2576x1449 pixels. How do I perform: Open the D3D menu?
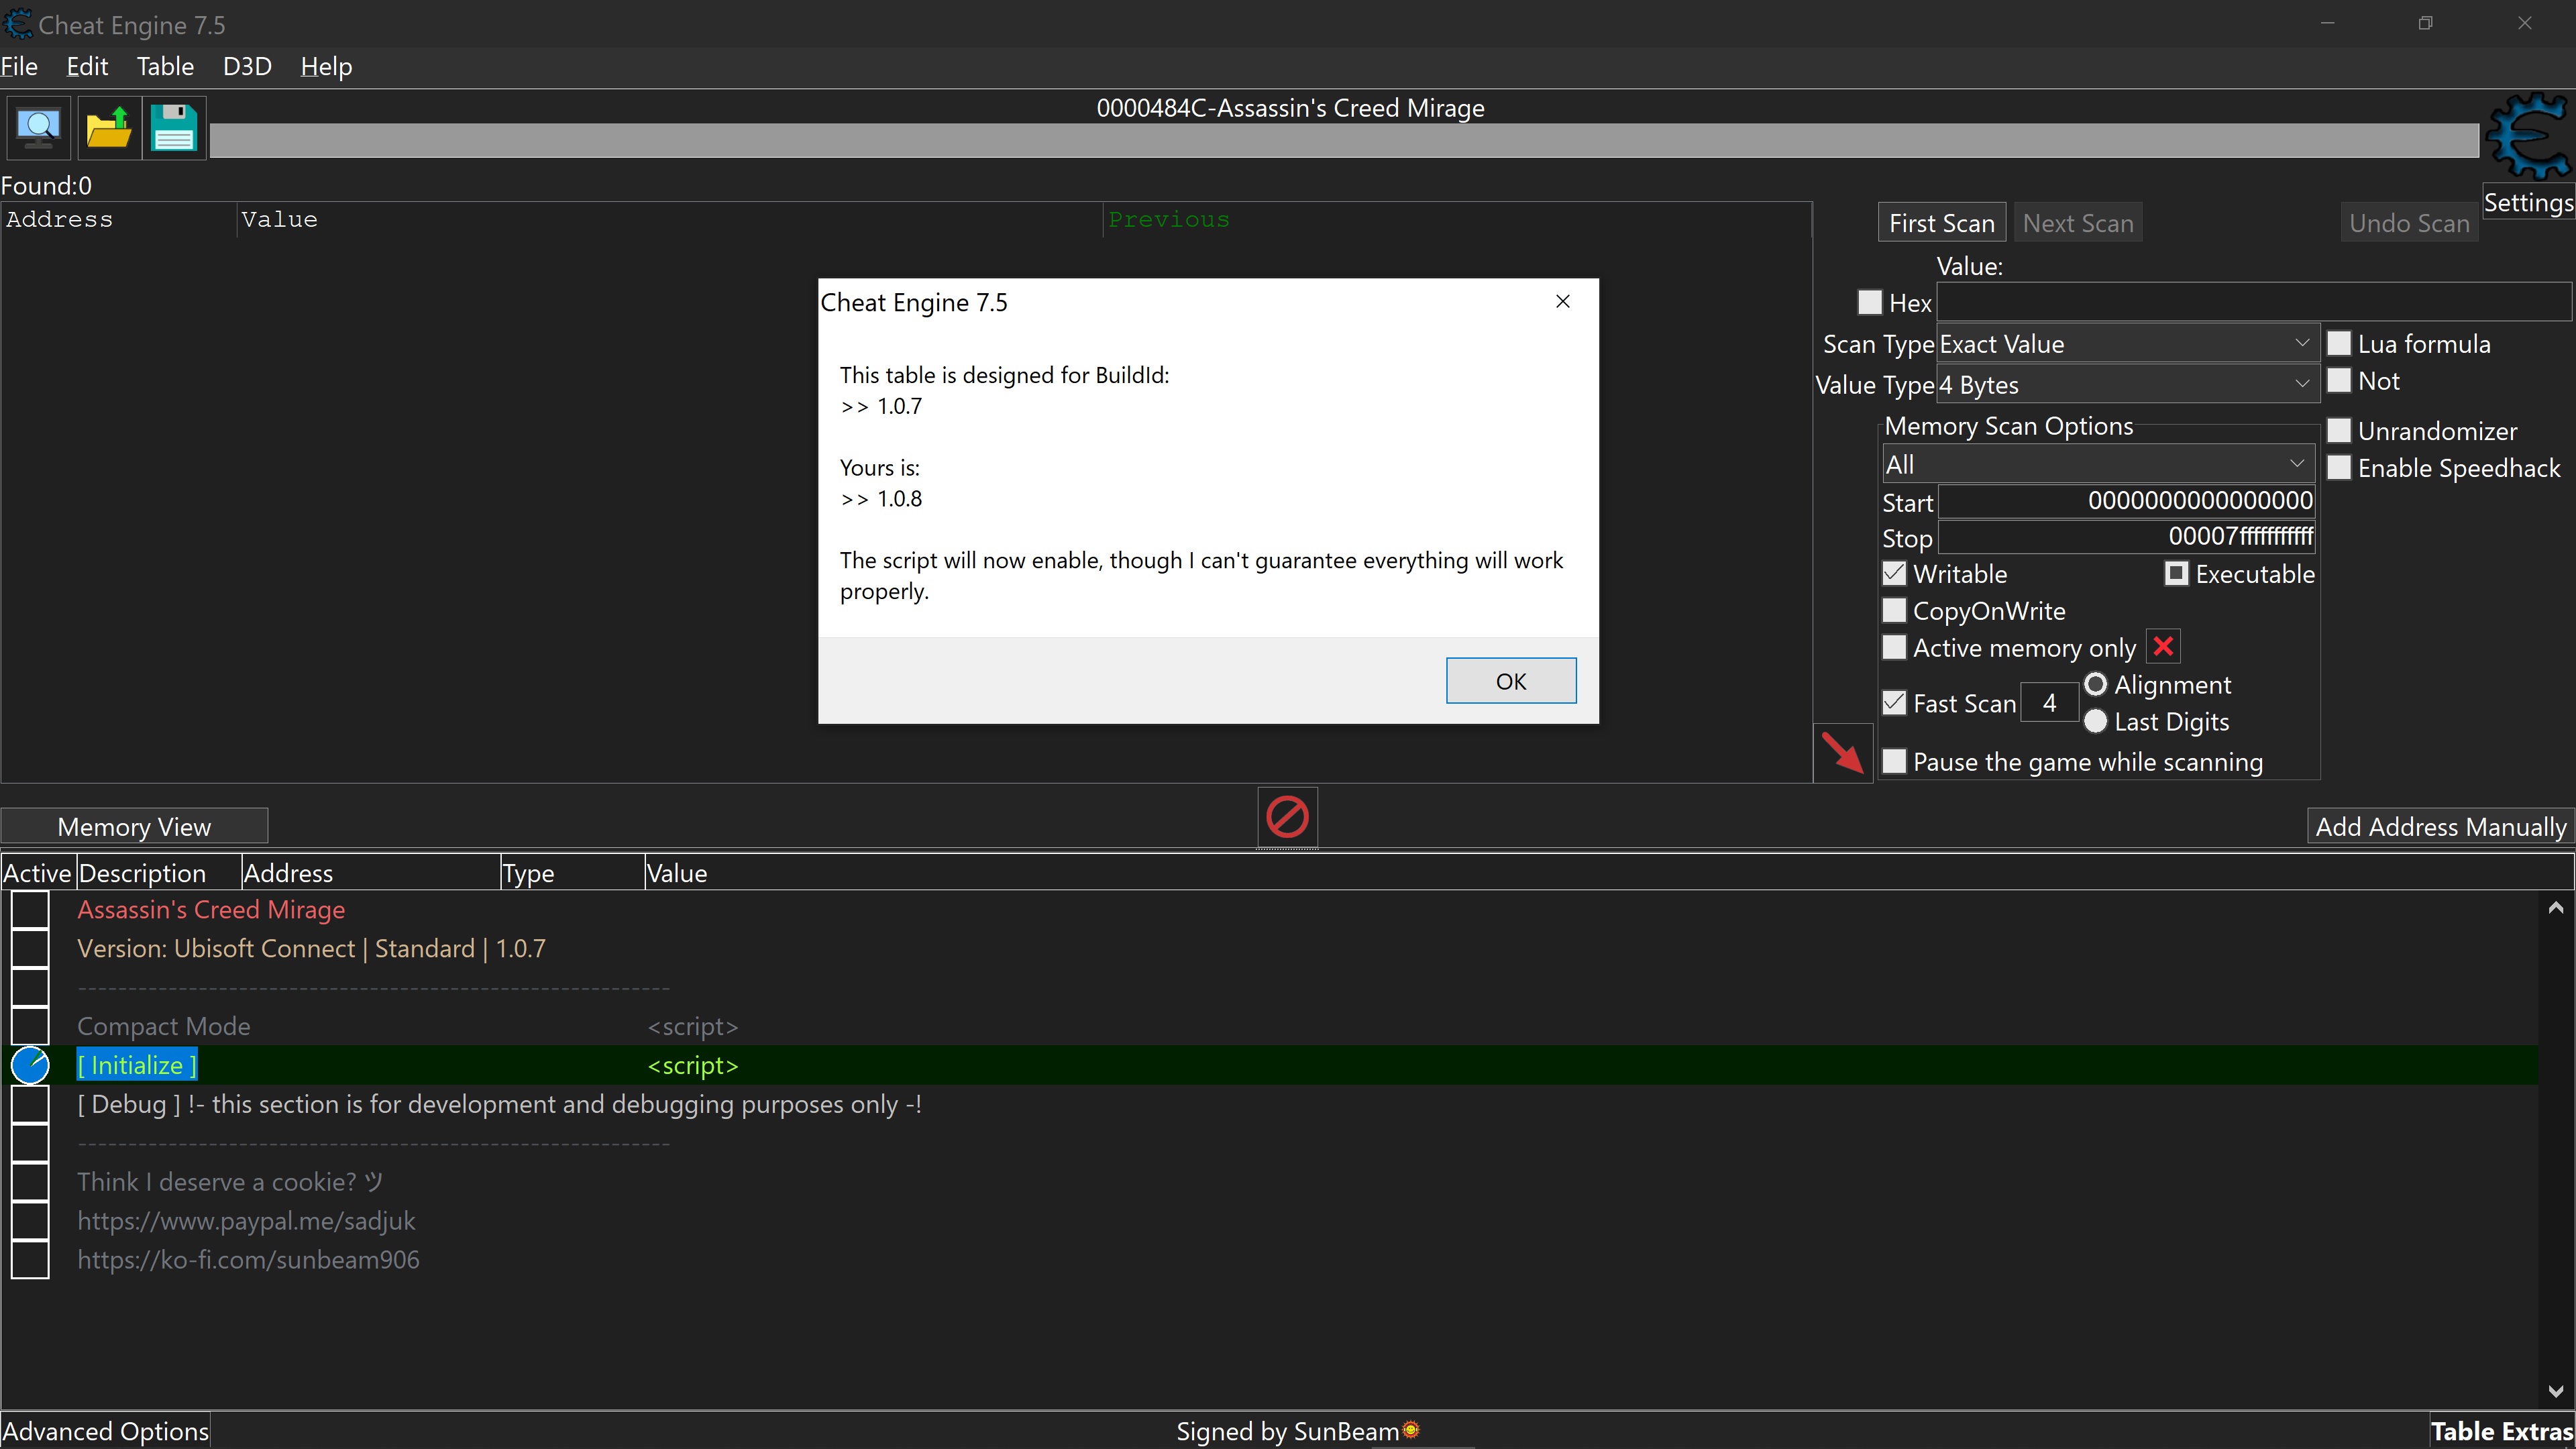click(x=247, y=67)
